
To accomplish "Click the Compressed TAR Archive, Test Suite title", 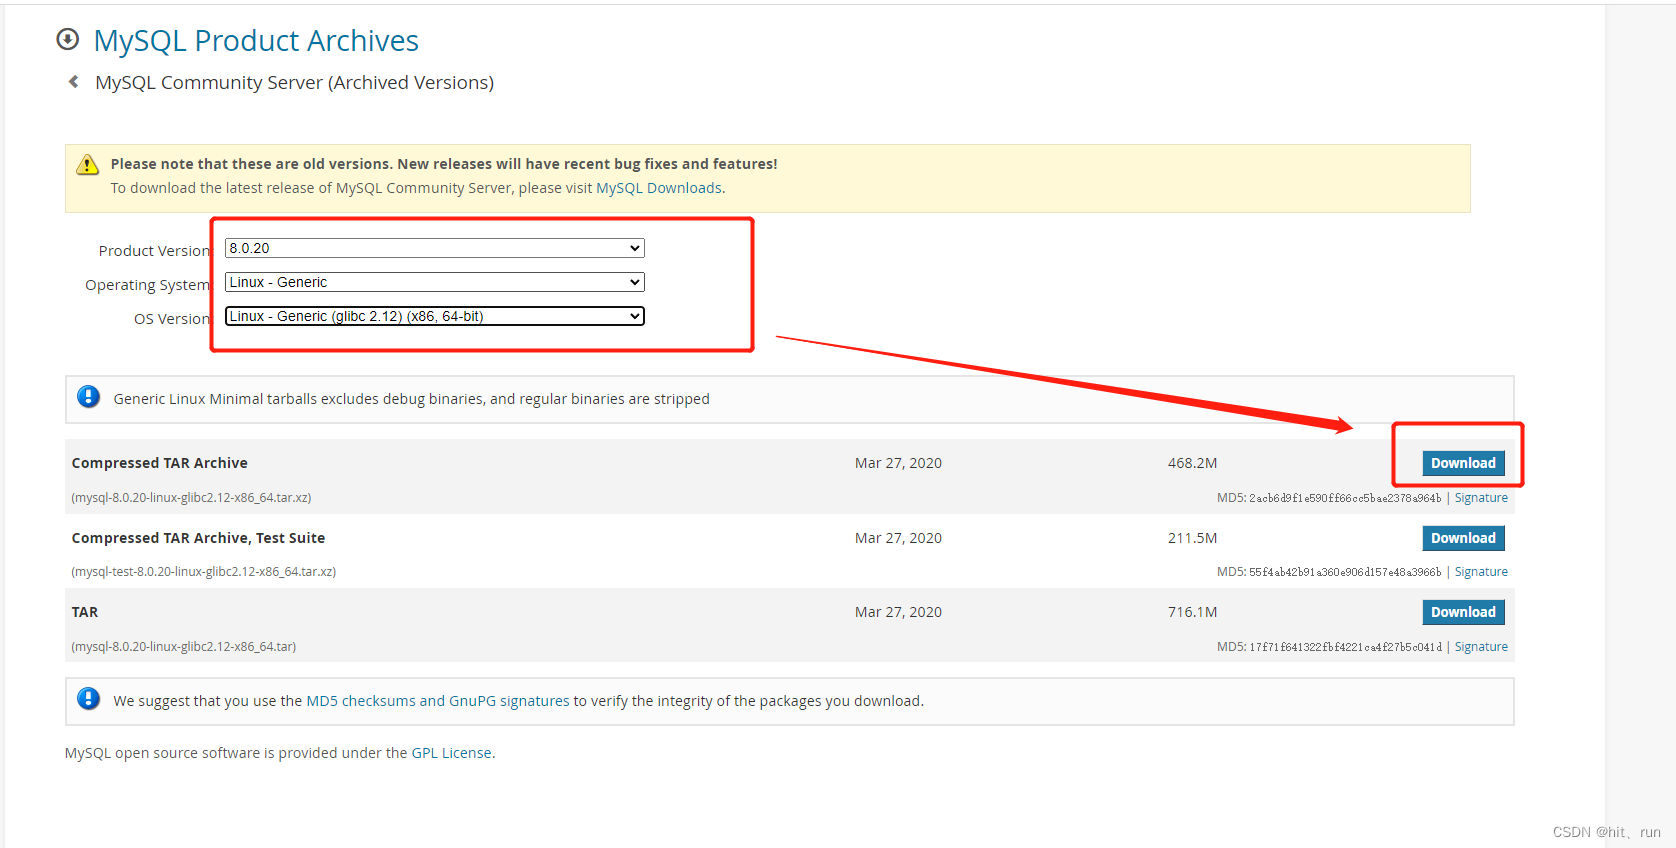I will [x=198, y=538].
